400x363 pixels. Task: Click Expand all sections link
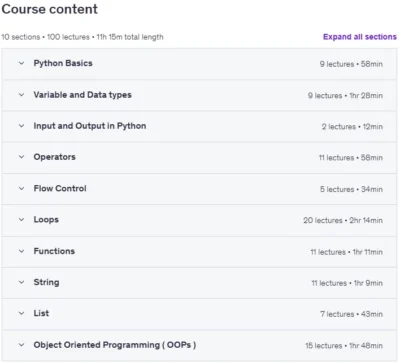(360, 37)
